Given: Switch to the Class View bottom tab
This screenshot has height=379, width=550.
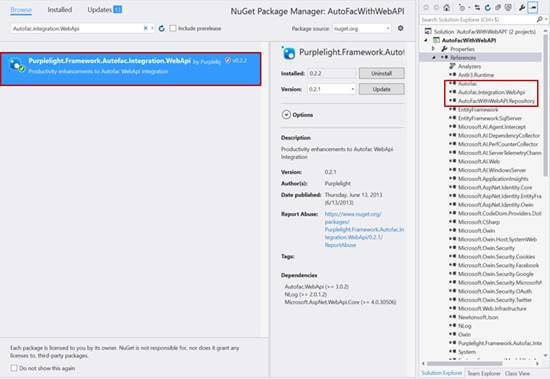Looking at the screenshot, I should [x=517, y=373].
